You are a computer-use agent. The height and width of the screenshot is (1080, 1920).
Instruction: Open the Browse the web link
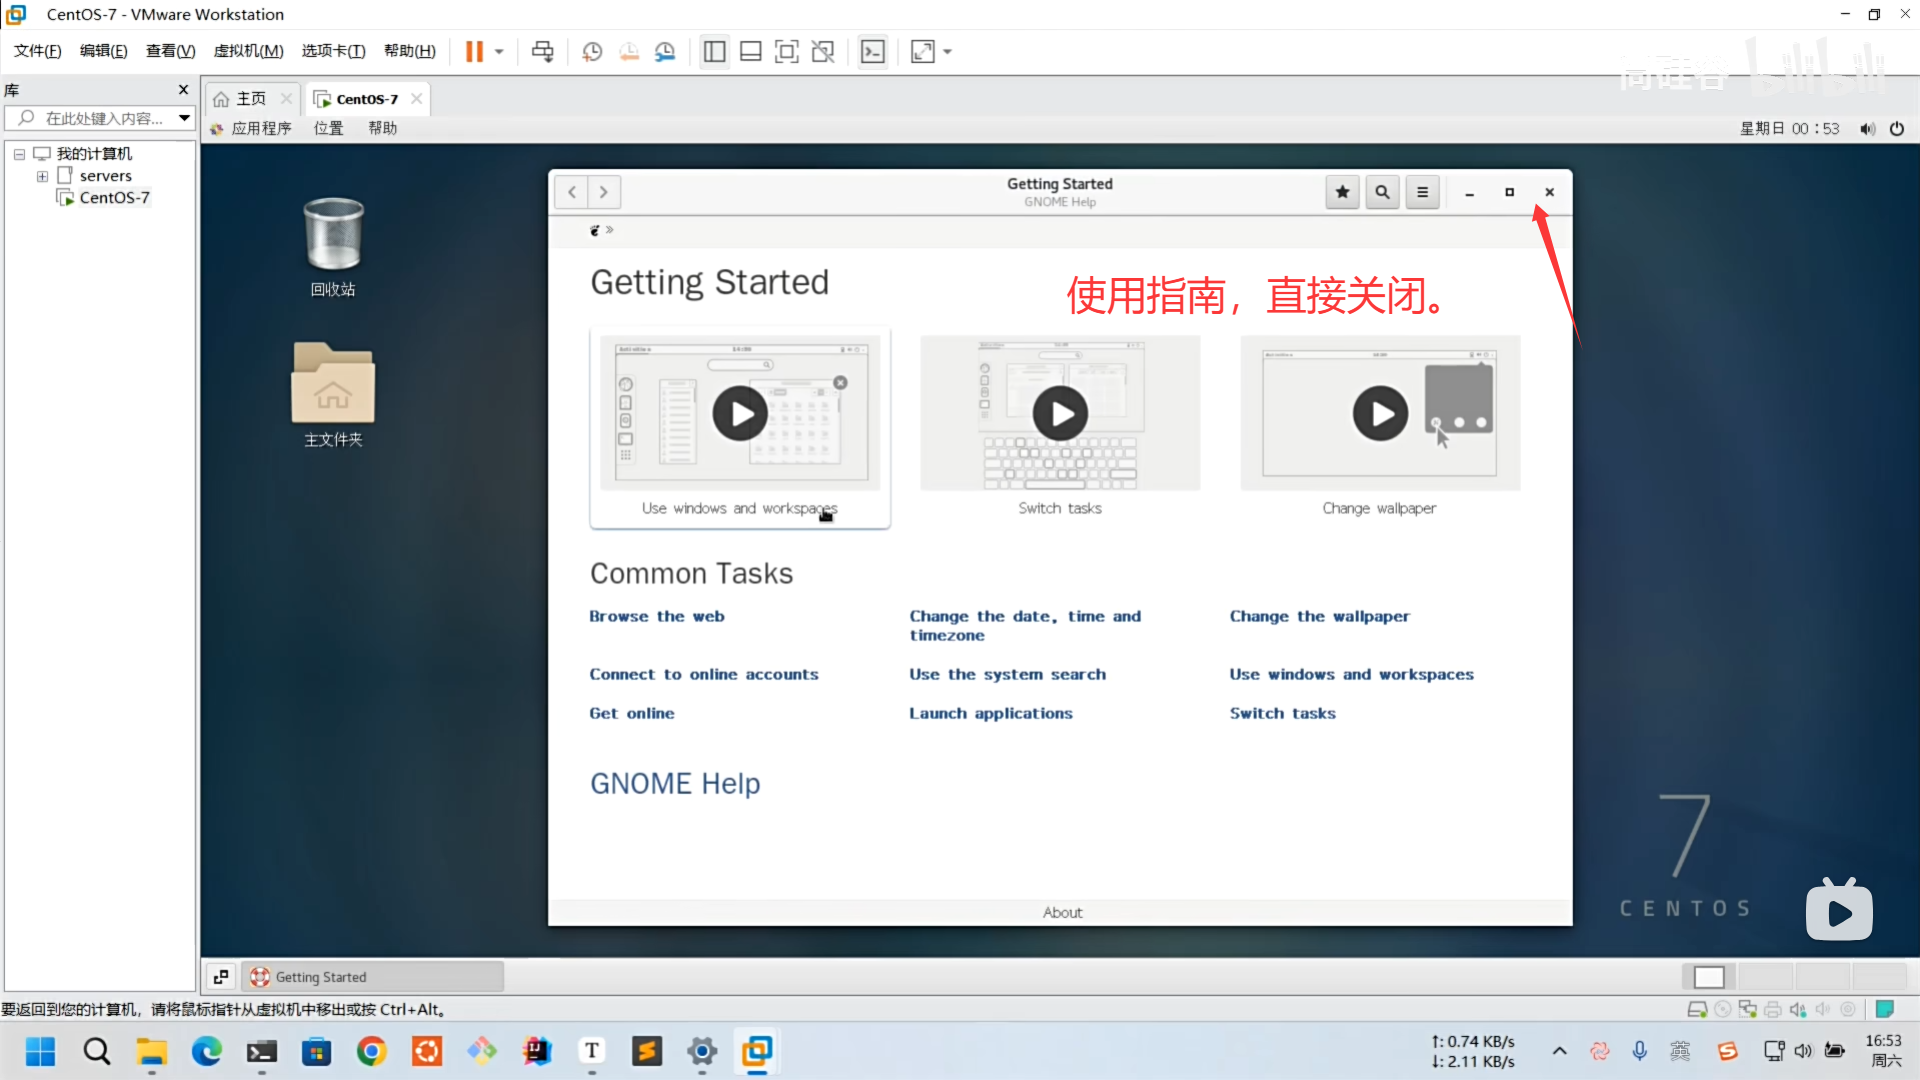tap(656, 617)
